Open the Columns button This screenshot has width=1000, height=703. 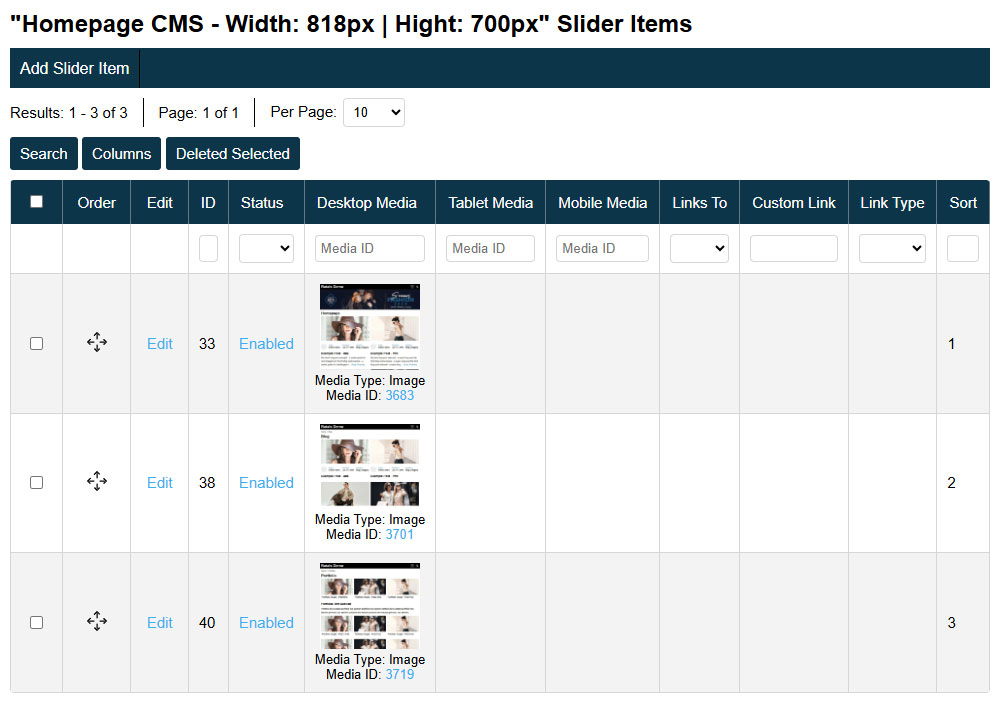coord(121,154)
